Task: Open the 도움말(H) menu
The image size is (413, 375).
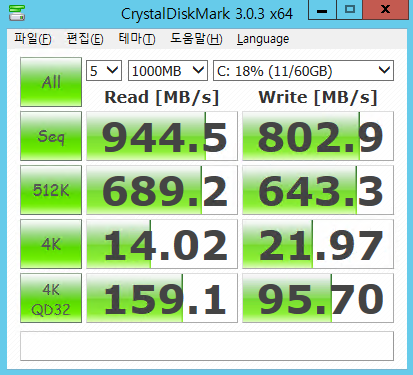Action: pos(196,39)
